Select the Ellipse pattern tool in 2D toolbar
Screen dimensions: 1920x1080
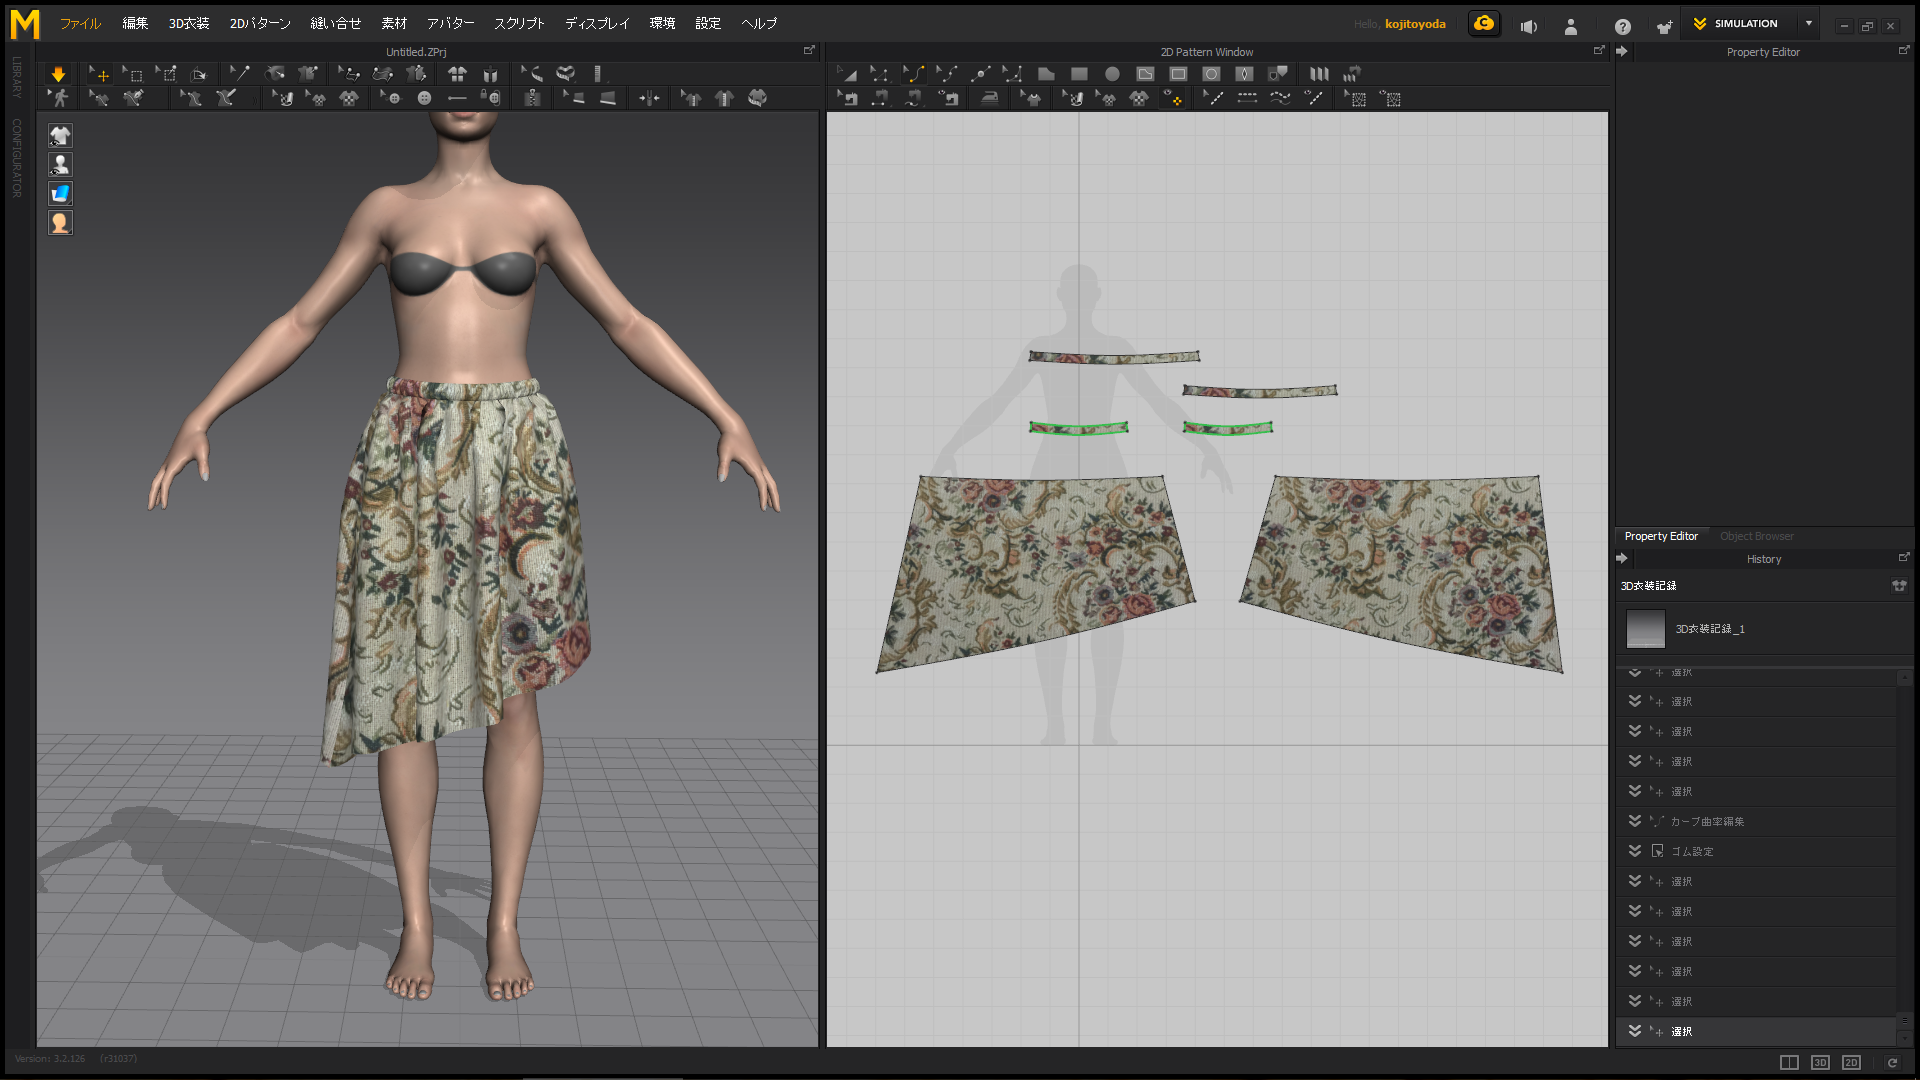pos(1112,74)
